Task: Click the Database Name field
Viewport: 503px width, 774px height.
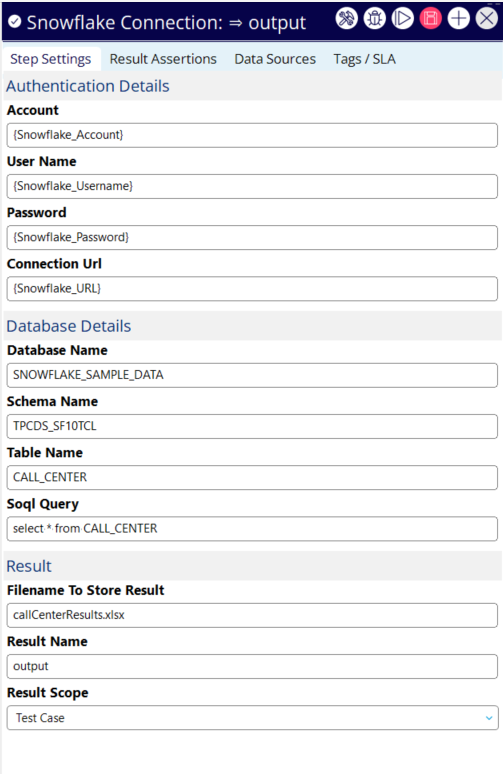Action: click(252, 375)
